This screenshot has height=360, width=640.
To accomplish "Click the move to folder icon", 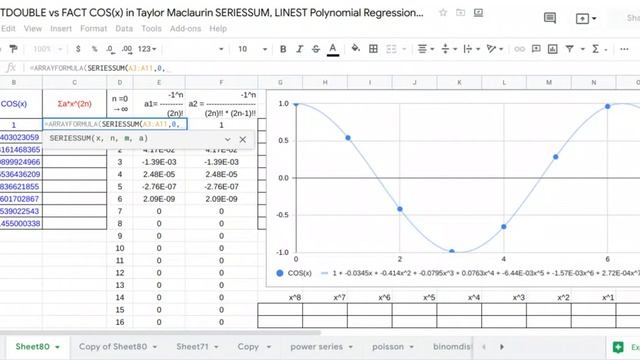I will (460, 13).
